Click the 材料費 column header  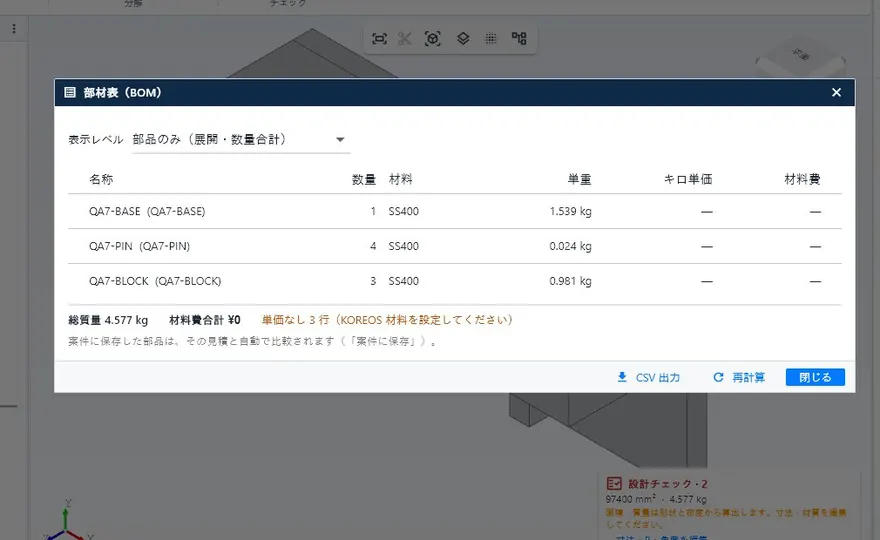click(802, 180)
